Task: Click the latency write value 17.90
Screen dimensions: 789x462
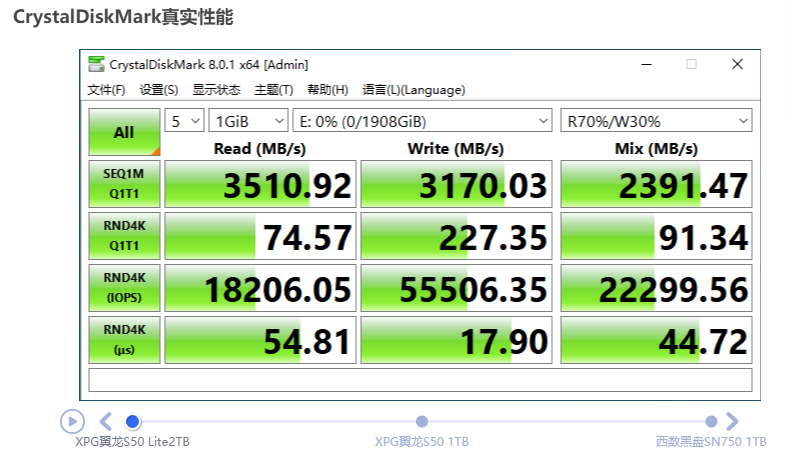Action: [456, 340]
